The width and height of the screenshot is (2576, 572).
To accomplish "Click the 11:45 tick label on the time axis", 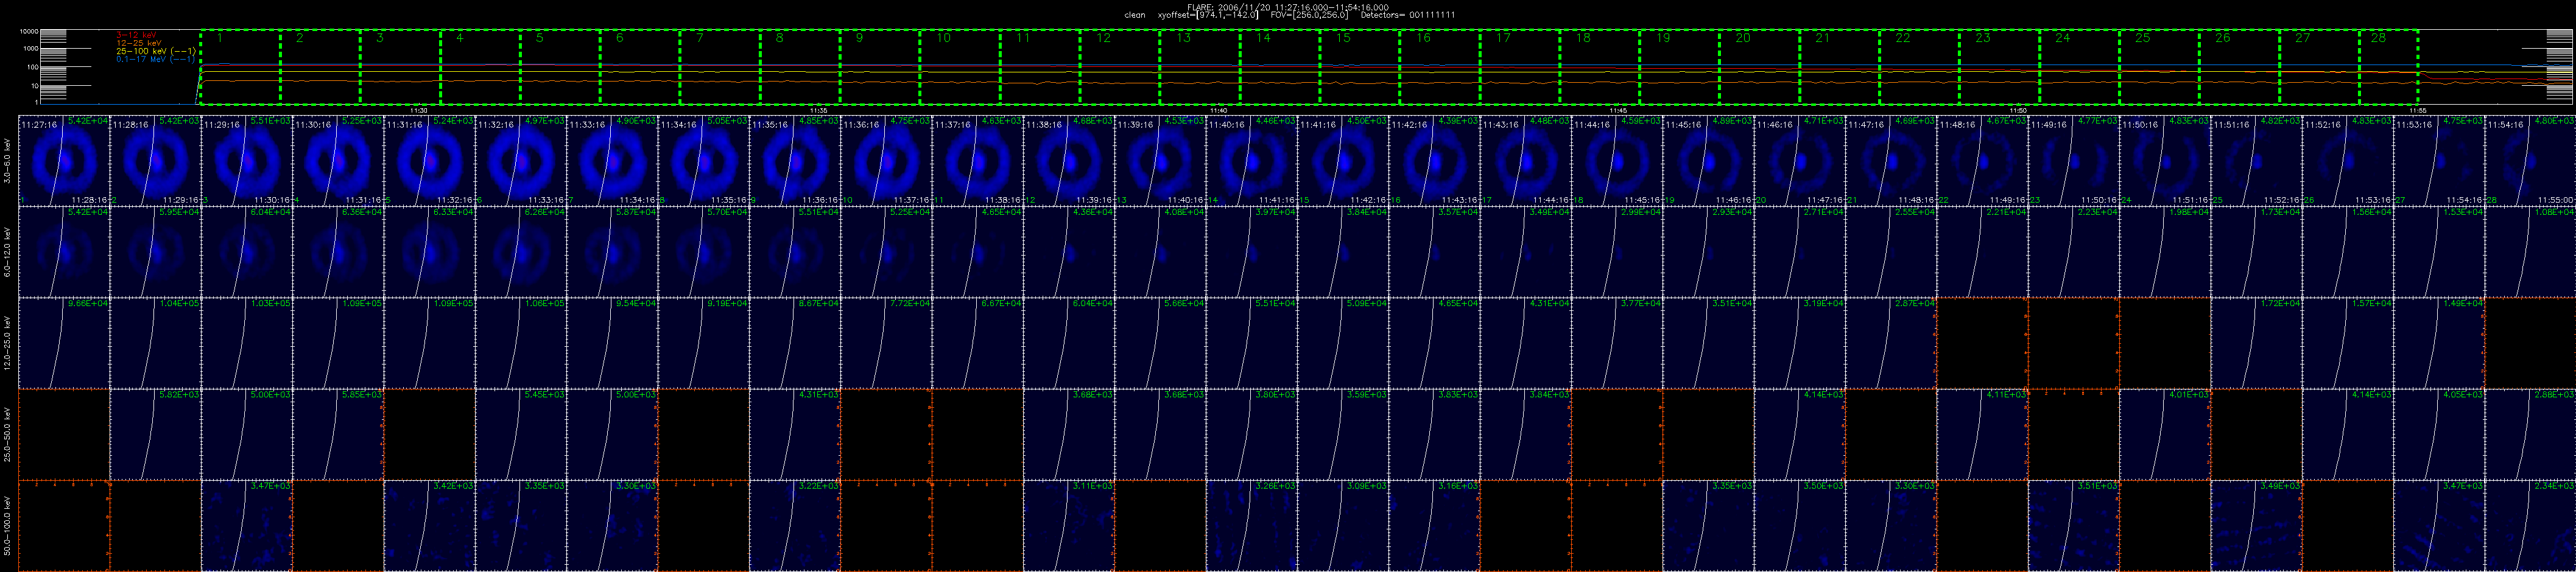I will pos(1618,110).
